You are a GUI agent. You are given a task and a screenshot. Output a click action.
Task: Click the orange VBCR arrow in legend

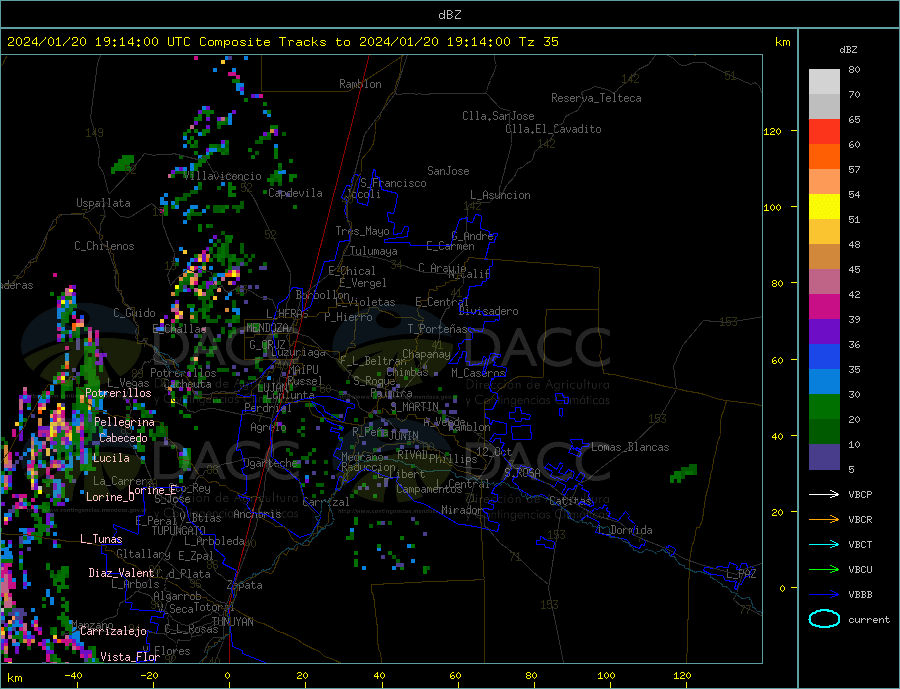point(824,520)
